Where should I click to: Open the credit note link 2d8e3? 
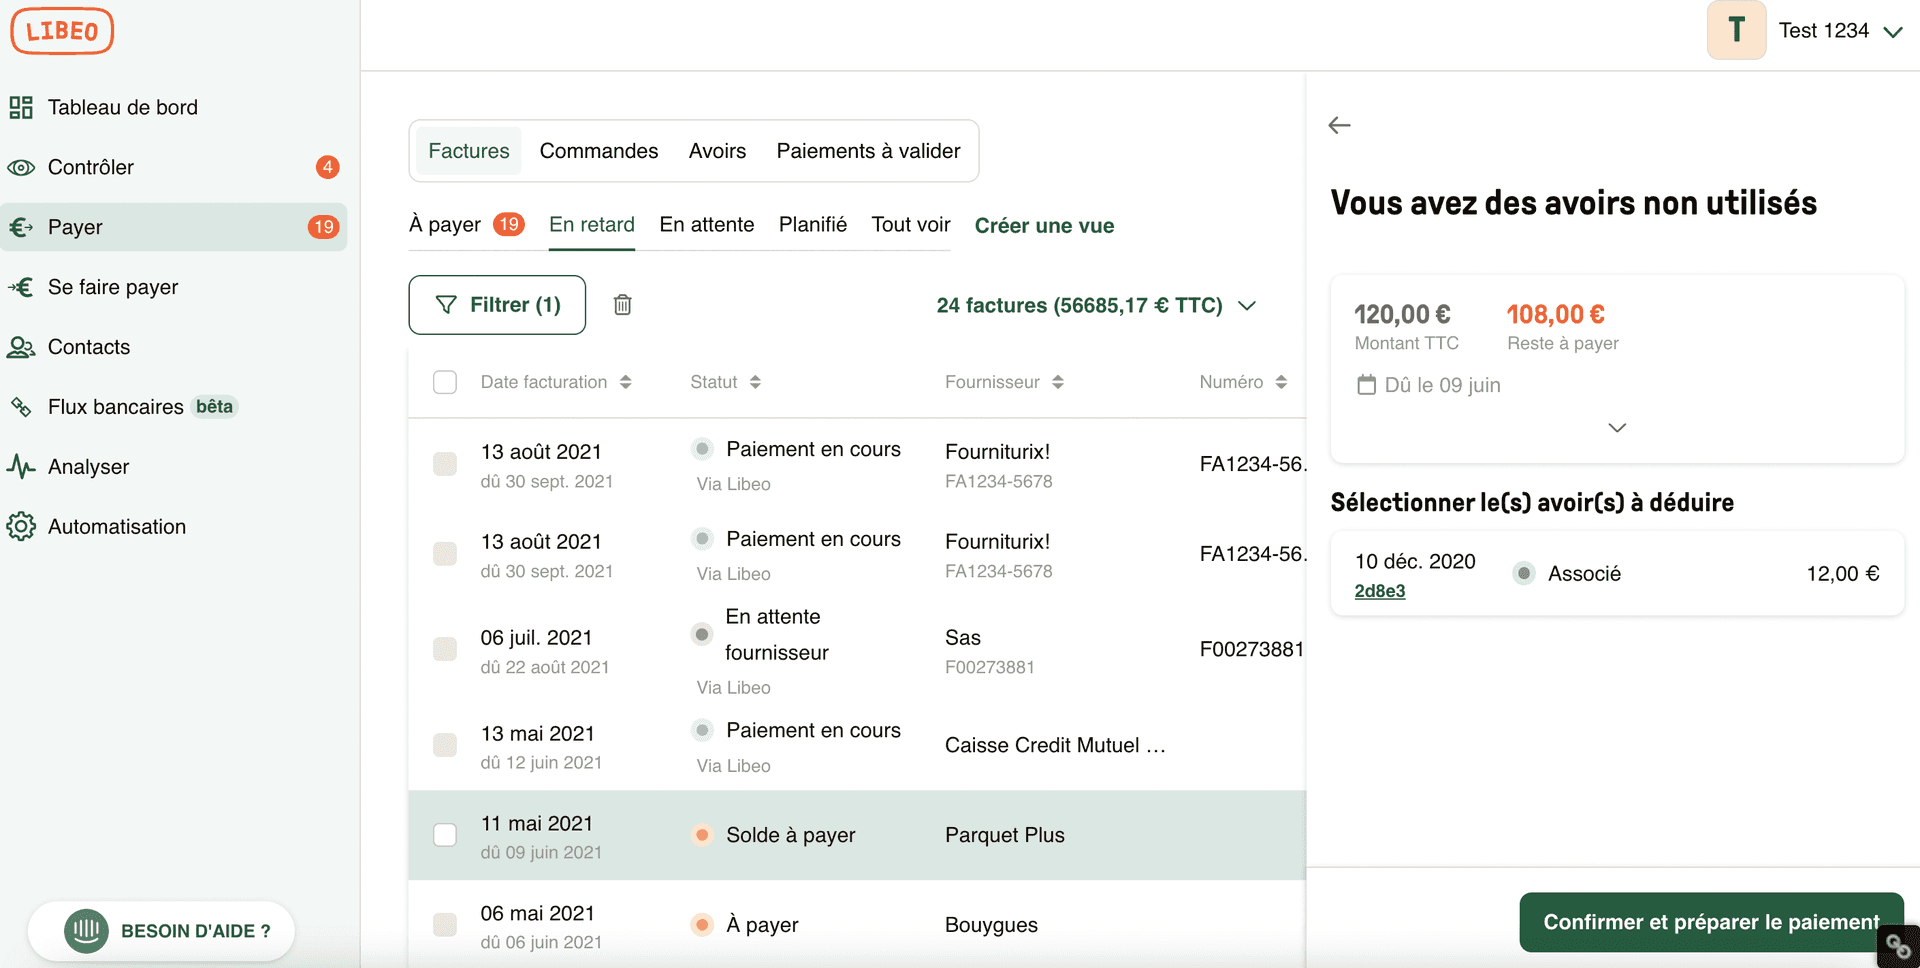click(1380, 591)
